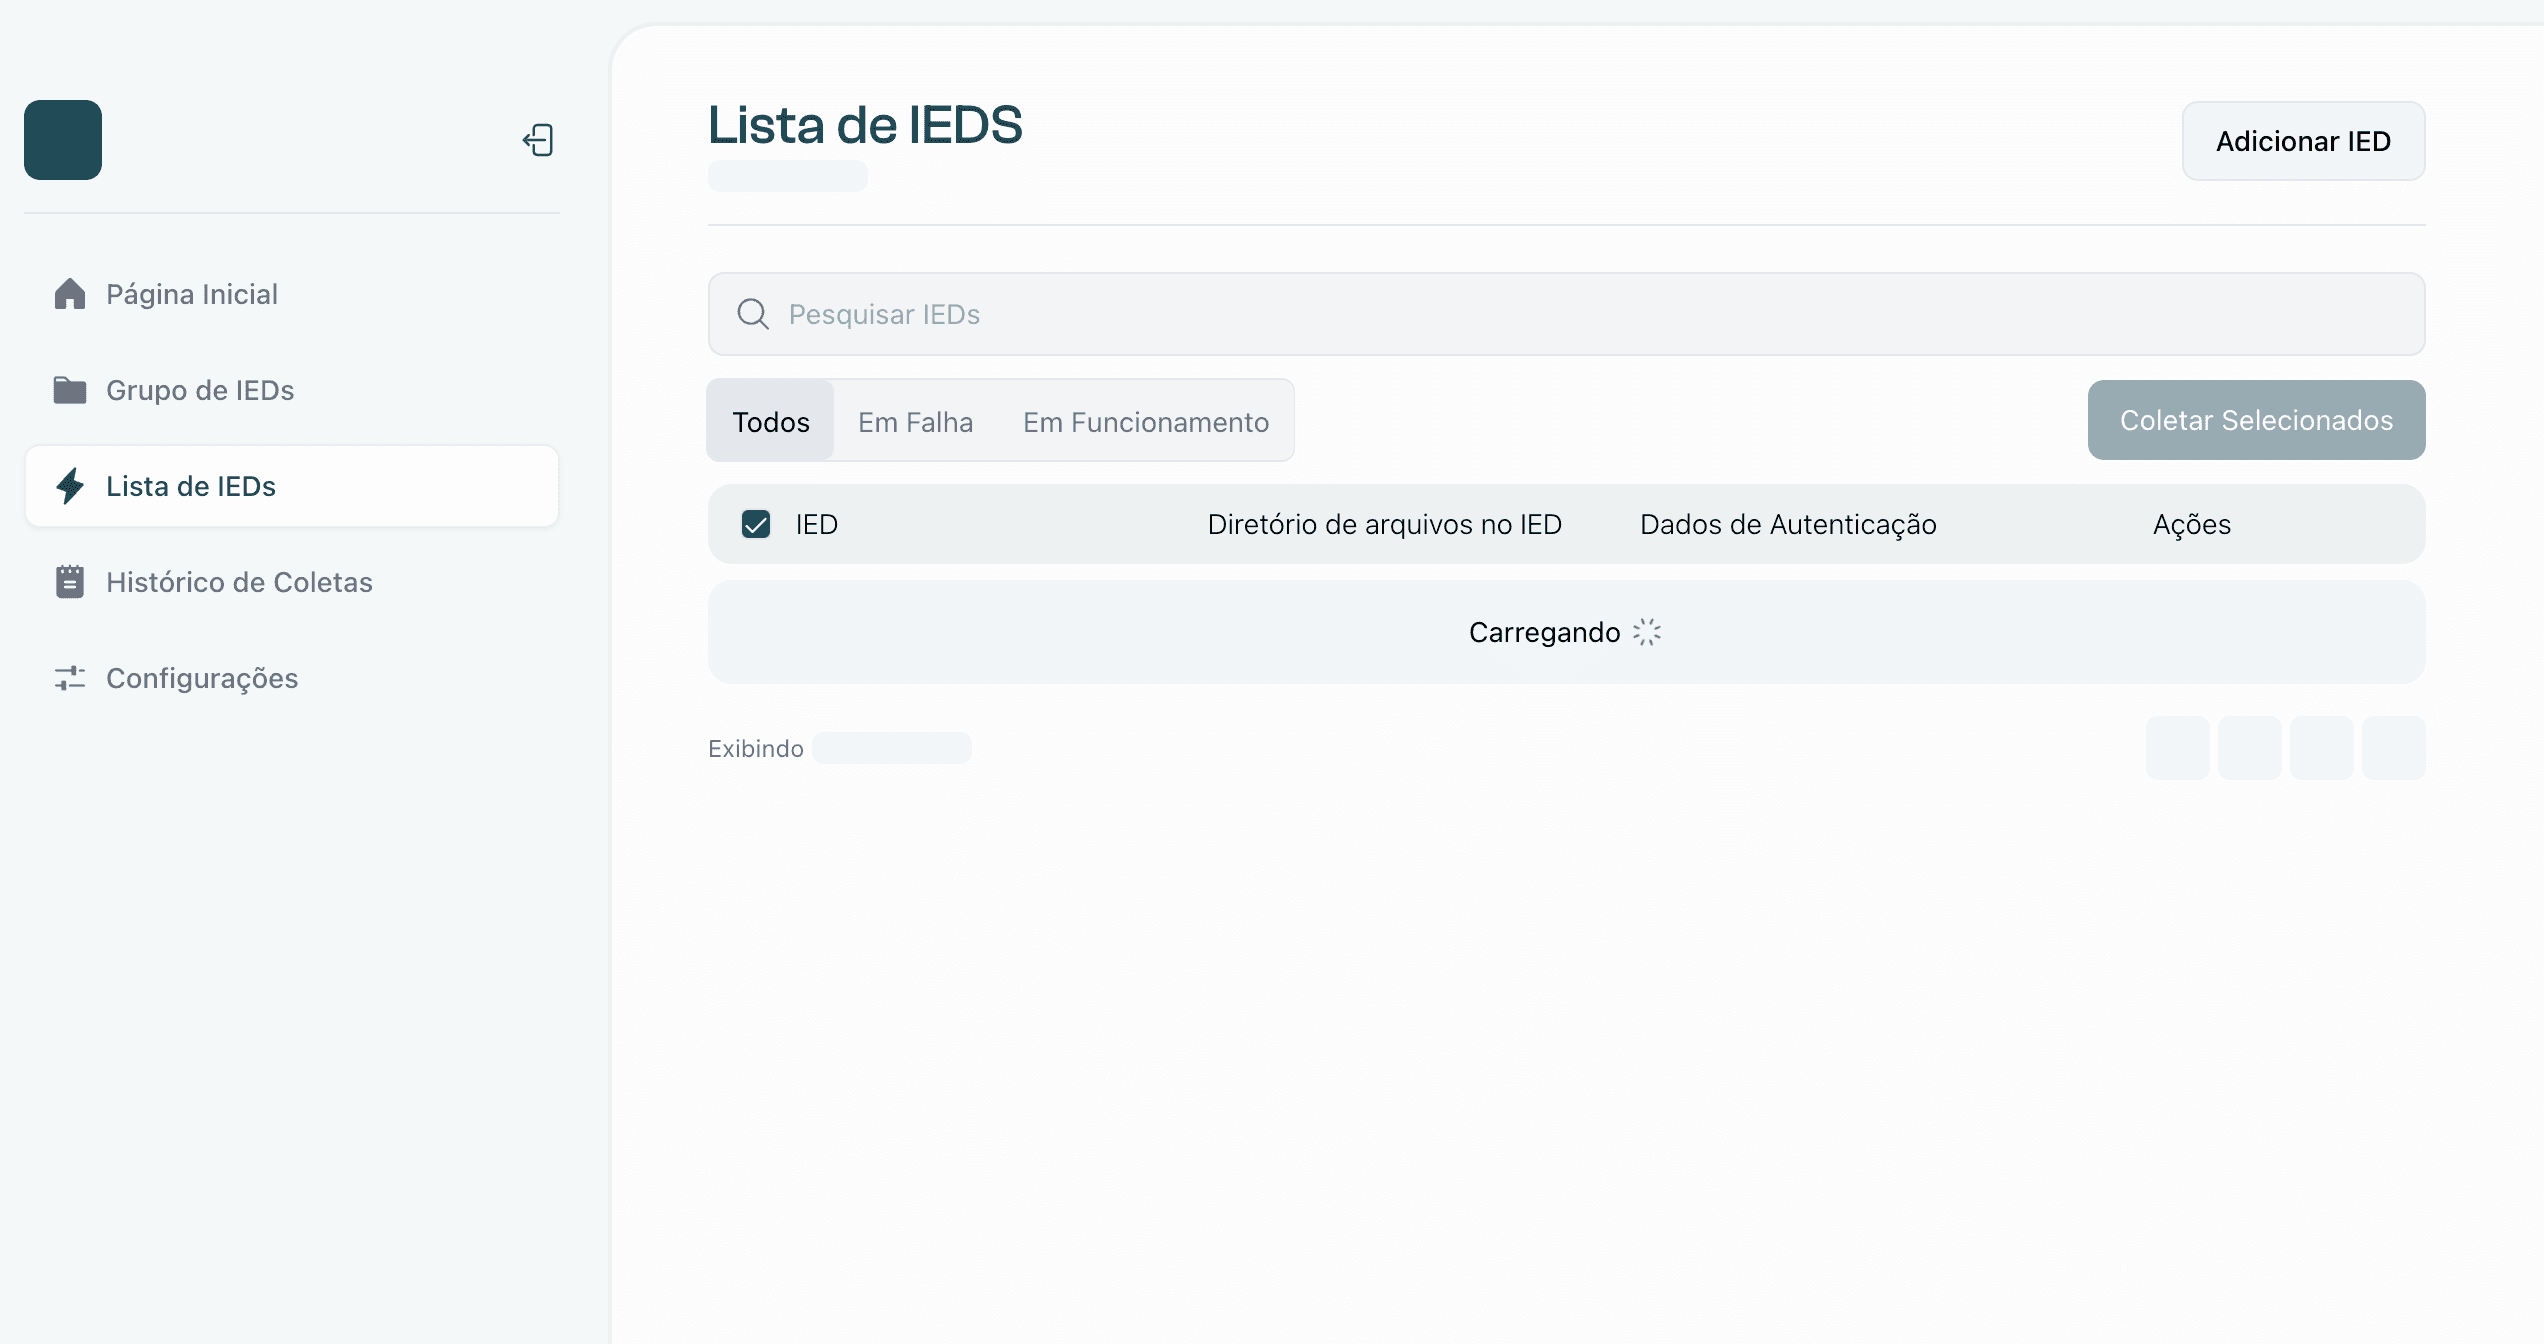Click the folder icon for Grupo de IEDs
This screenshot has height=1344, width=2544.
point(70,390)
